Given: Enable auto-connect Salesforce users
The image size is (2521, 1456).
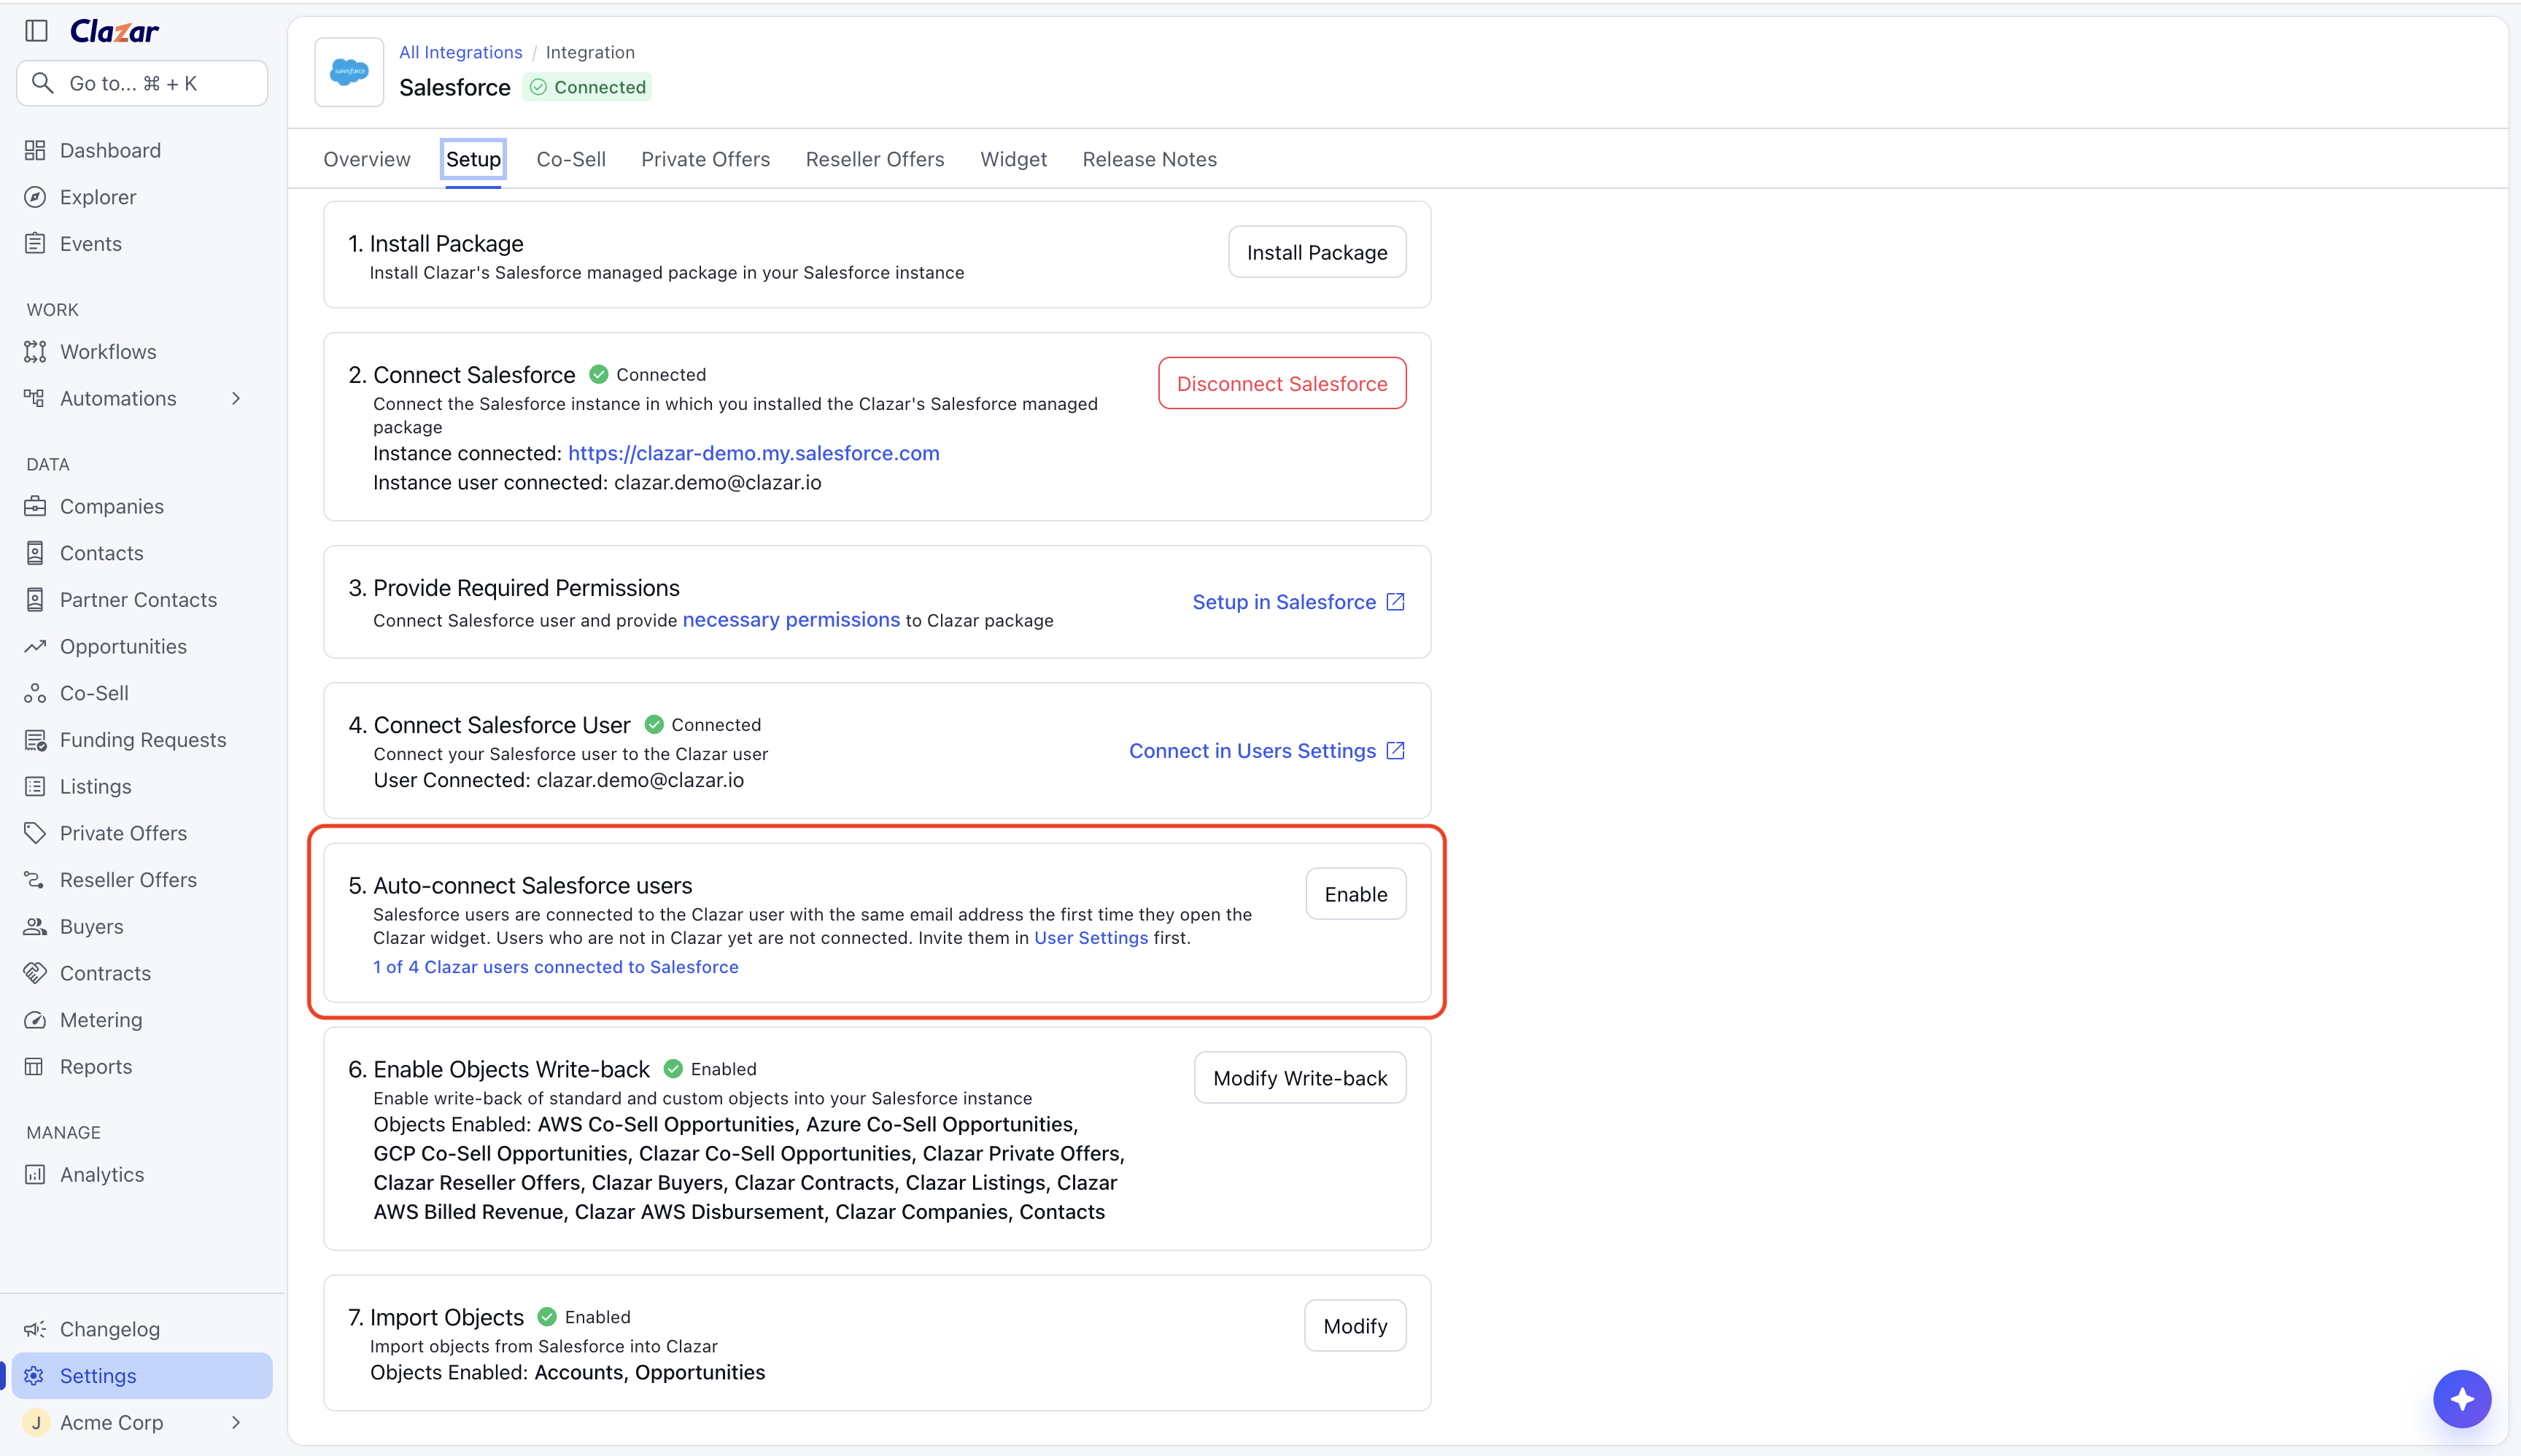Looking at the screenshot, I should [1356, 894].
